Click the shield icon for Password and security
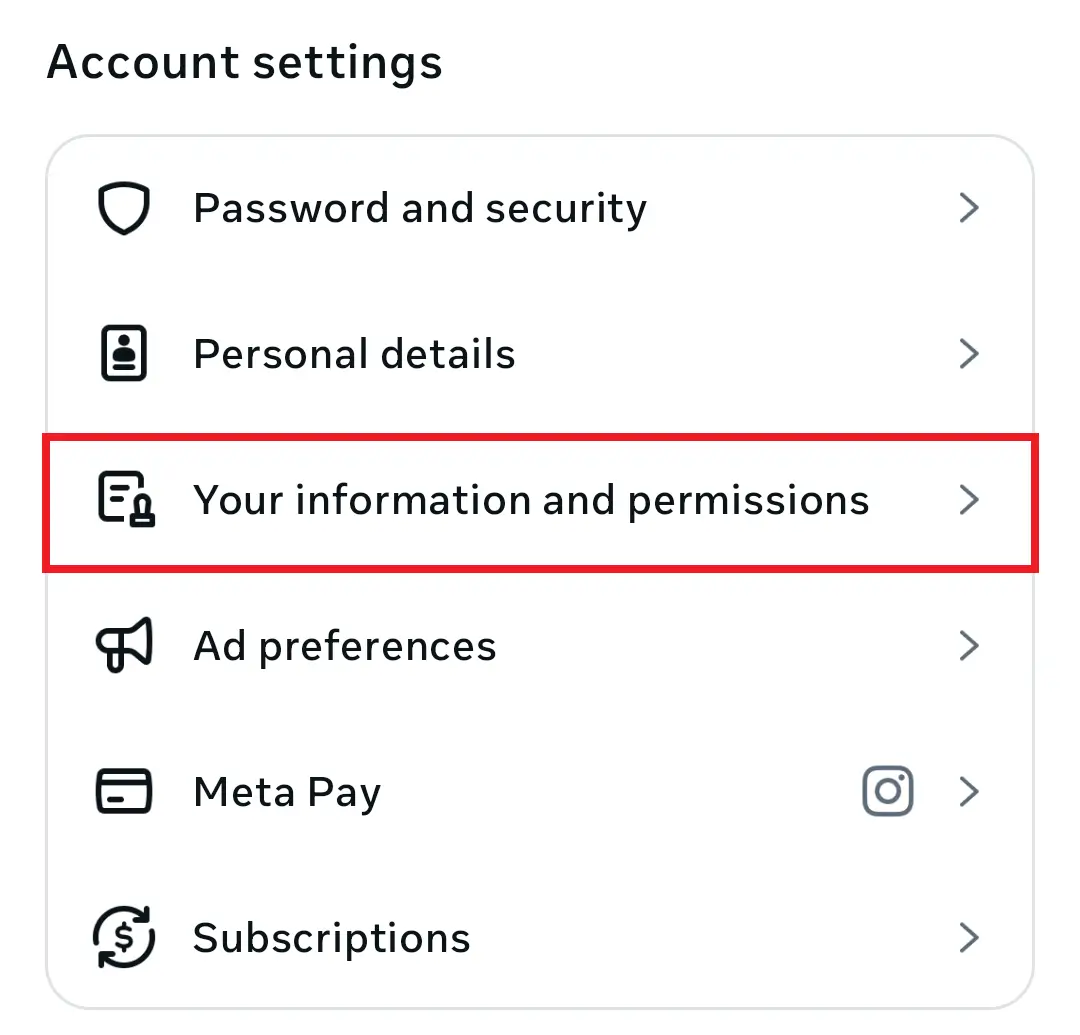This screenshot has height=1035, width=1080. pos(124,207)
